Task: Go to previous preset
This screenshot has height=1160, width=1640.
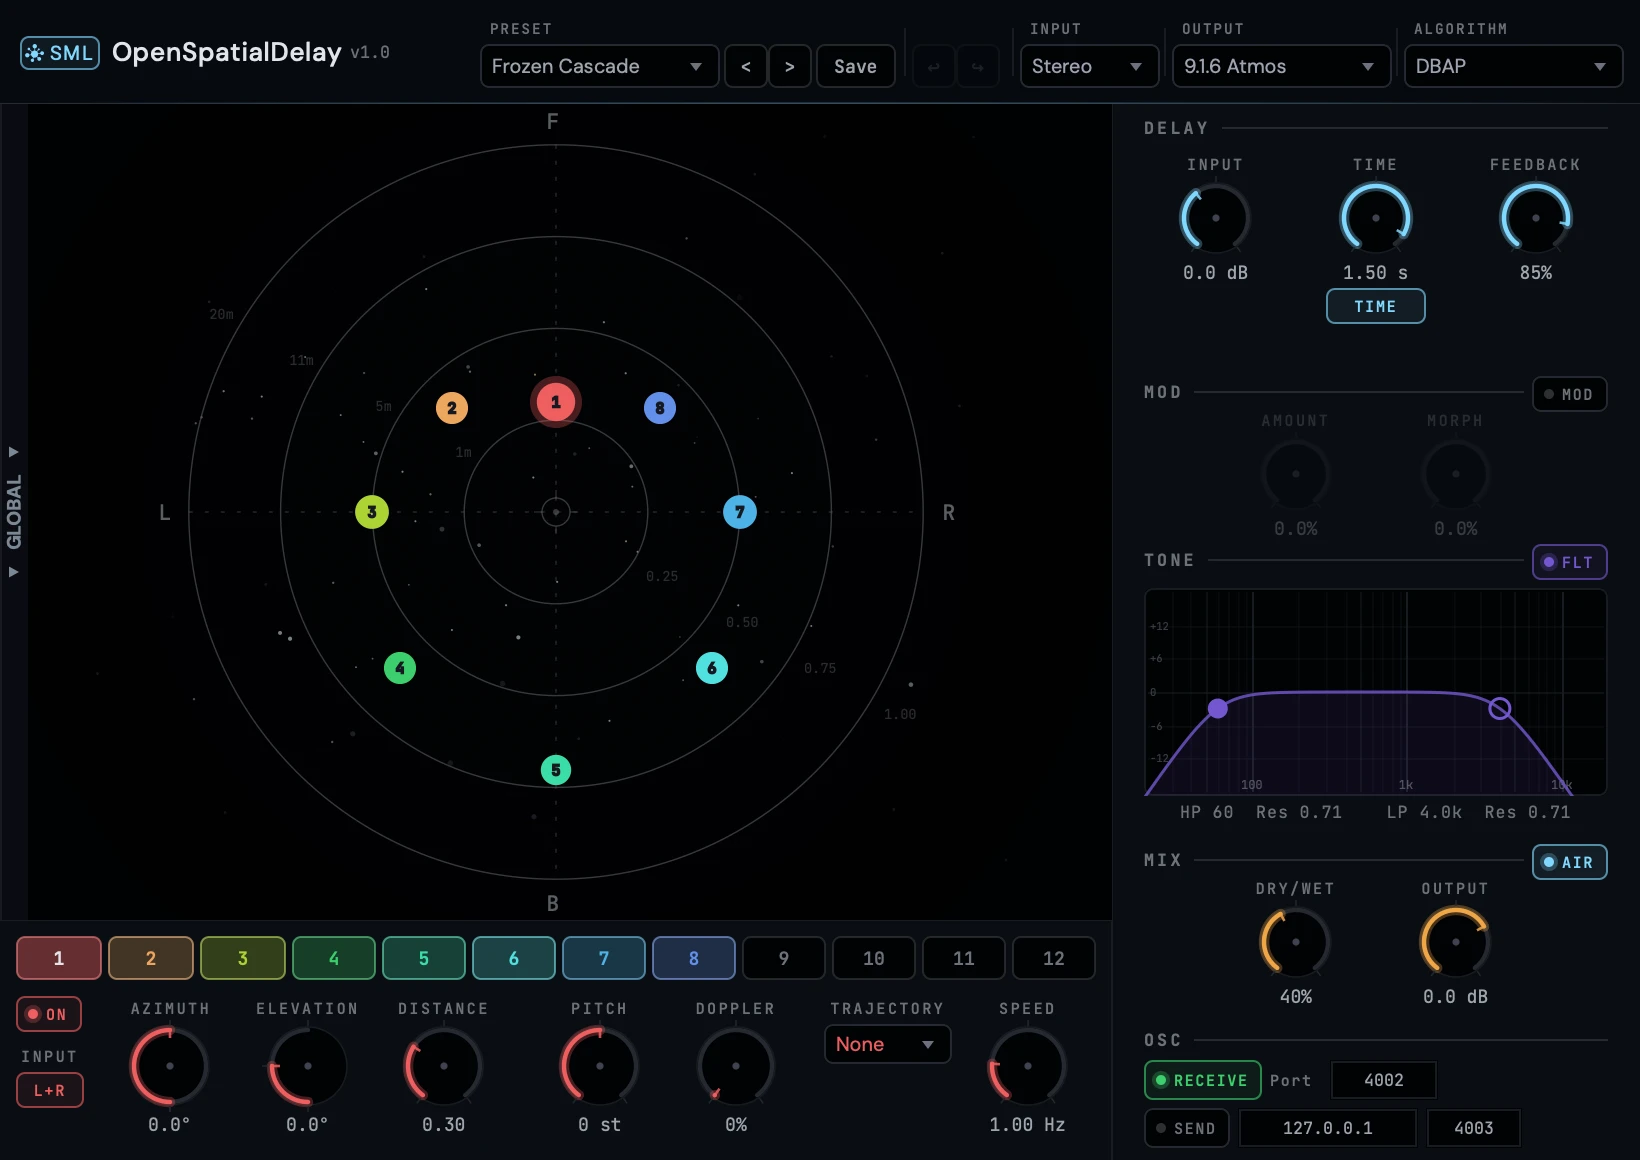Action: [x=746, y=66]
